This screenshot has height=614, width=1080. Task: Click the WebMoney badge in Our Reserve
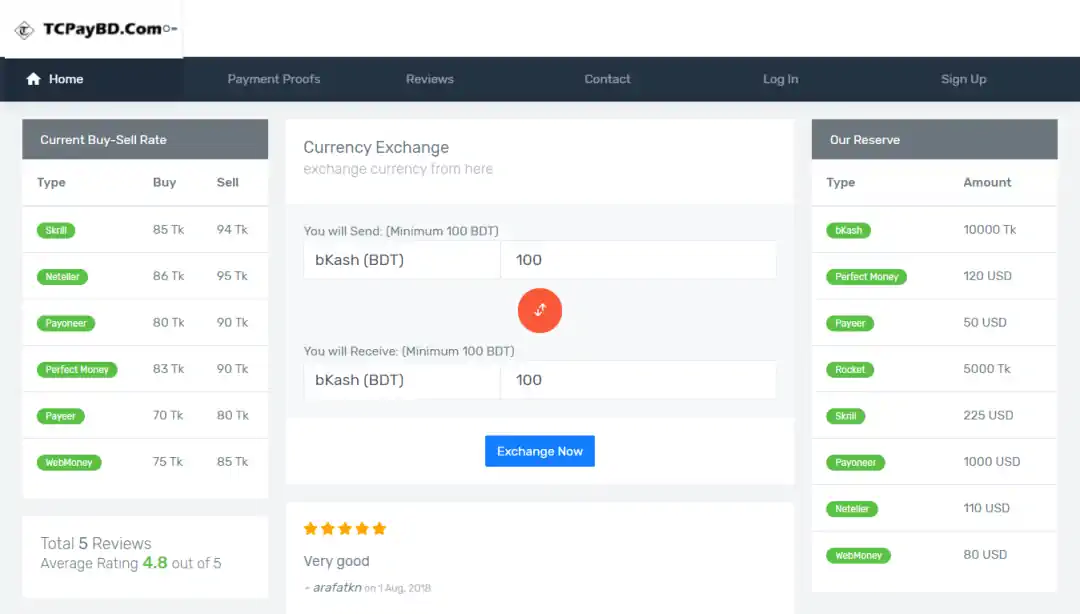(x=858, y=556)
